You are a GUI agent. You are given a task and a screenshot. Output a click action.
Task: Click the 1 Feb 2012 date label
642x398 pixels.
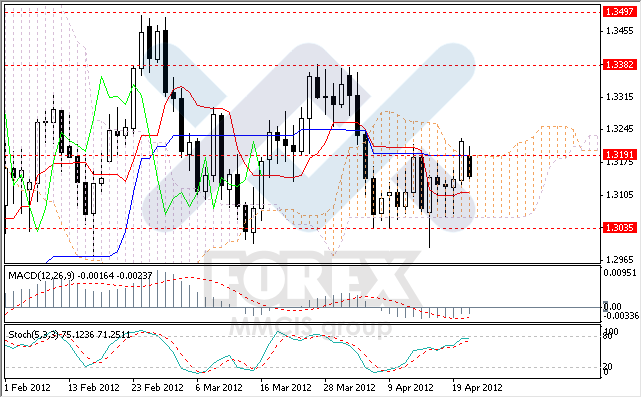(27, 387)
